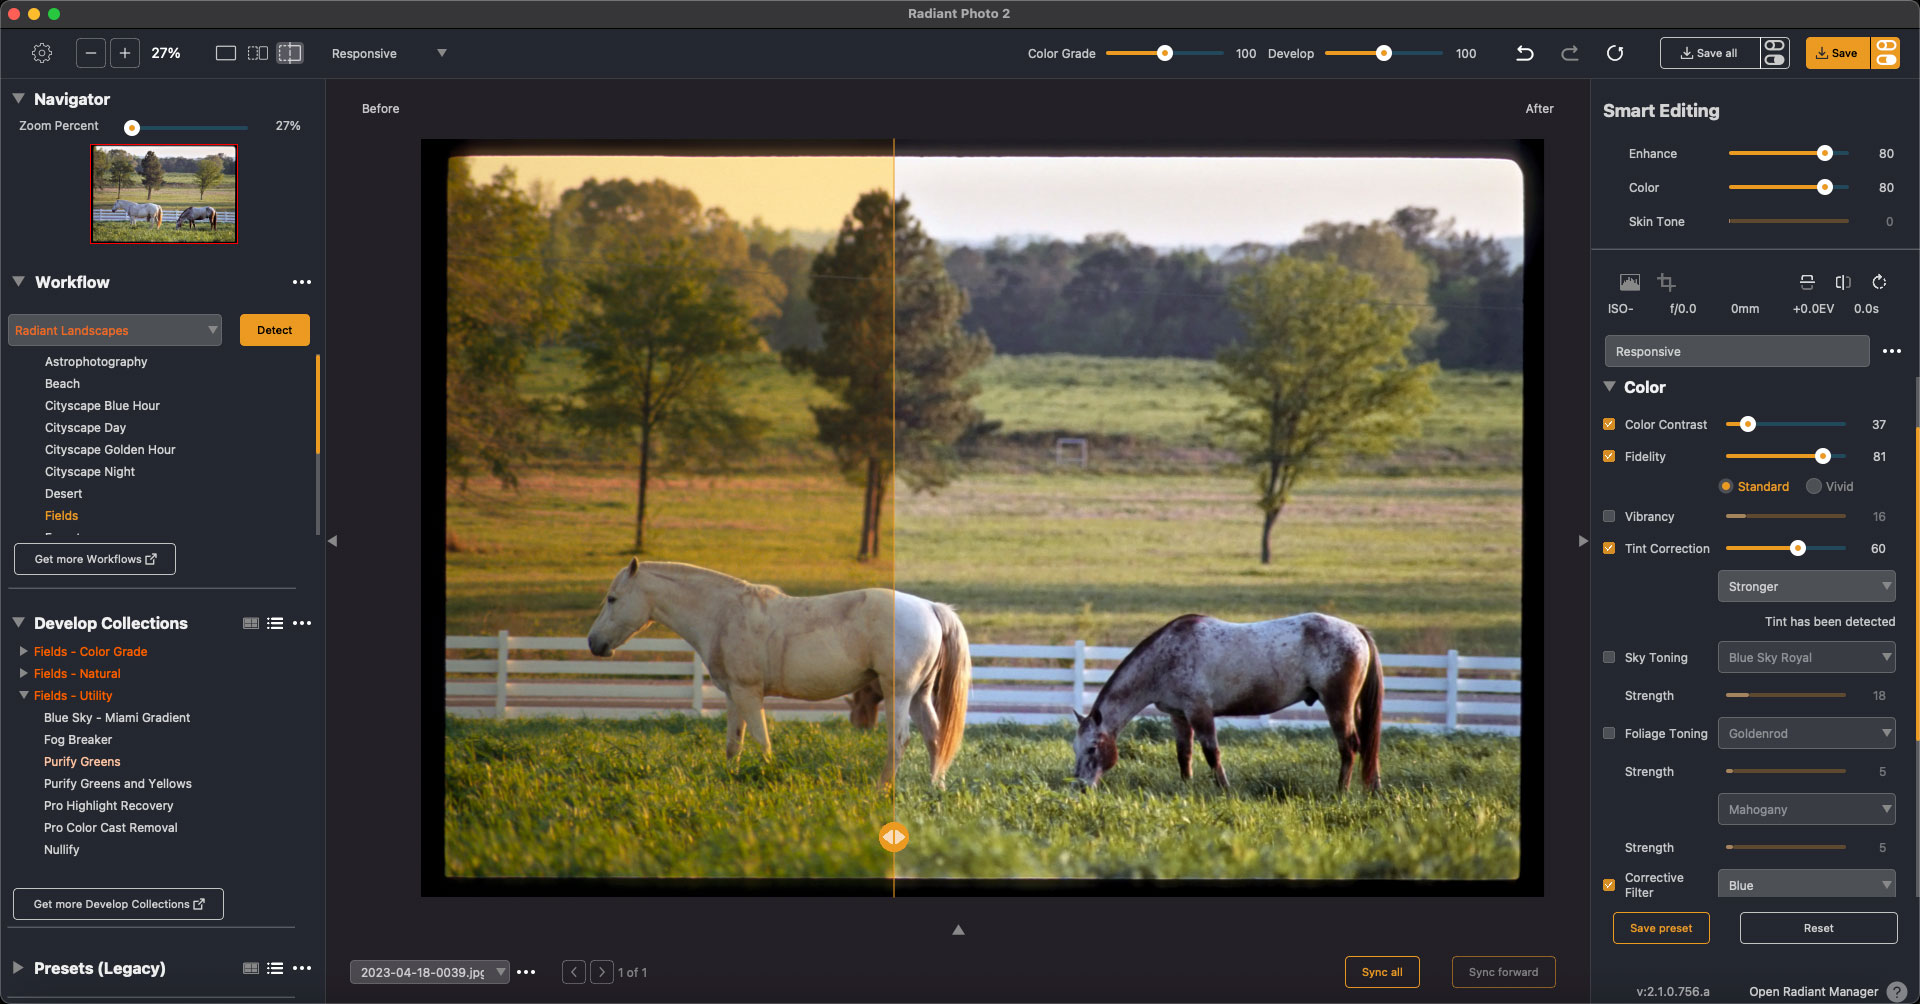
Task: Click the undo arrow icon
Action: (x=1524, y=53)
